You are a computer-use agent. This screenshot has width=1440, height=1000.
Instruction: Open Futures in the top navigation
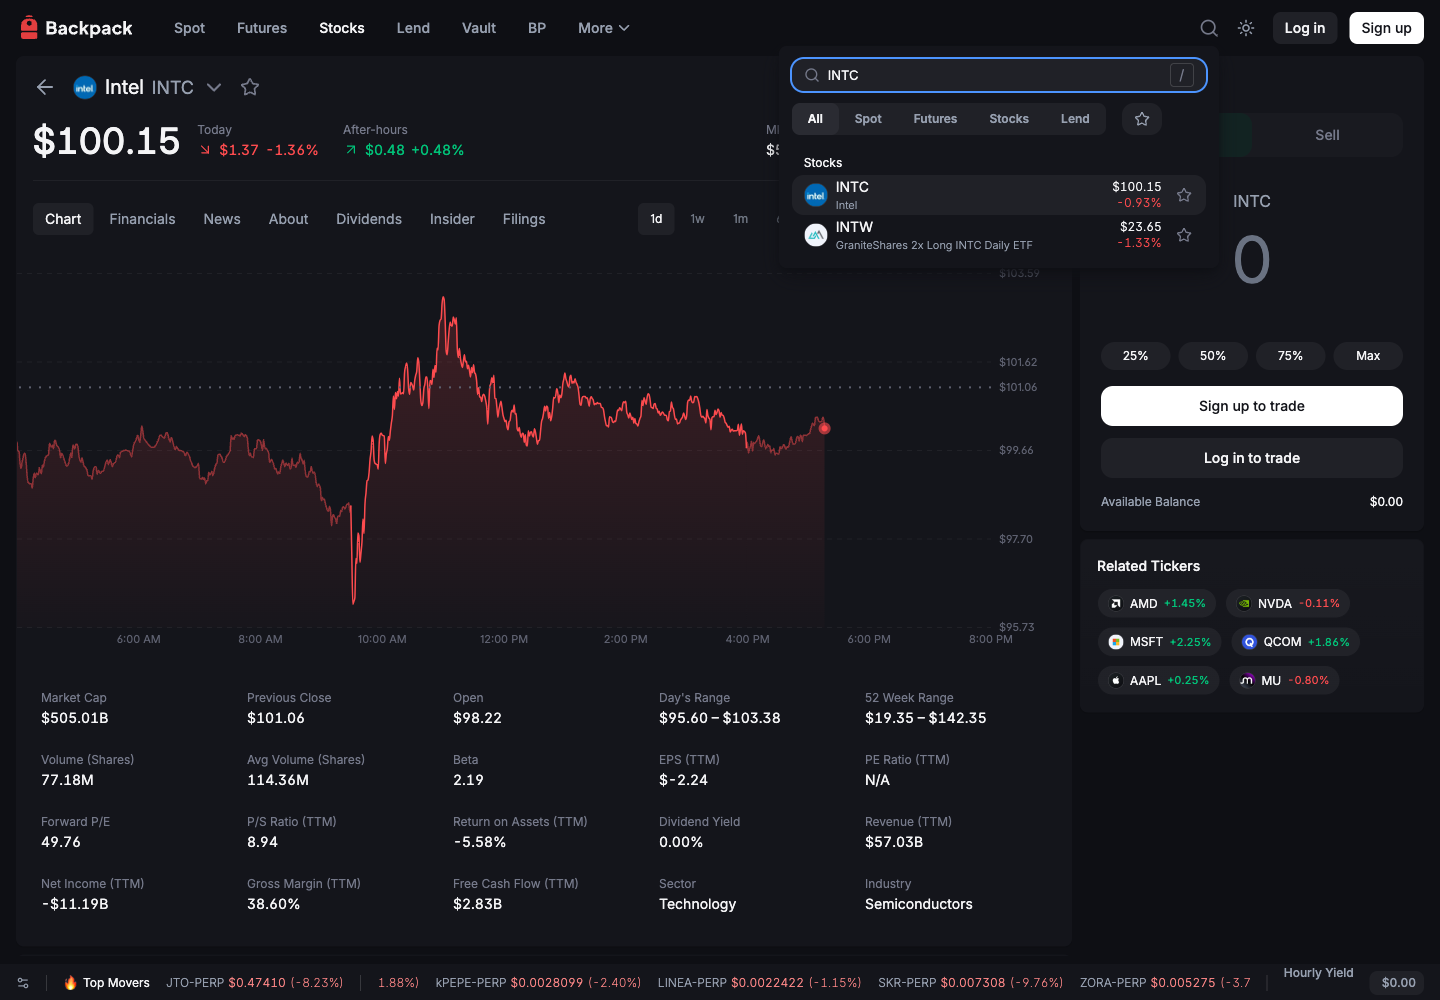(262, 28)
